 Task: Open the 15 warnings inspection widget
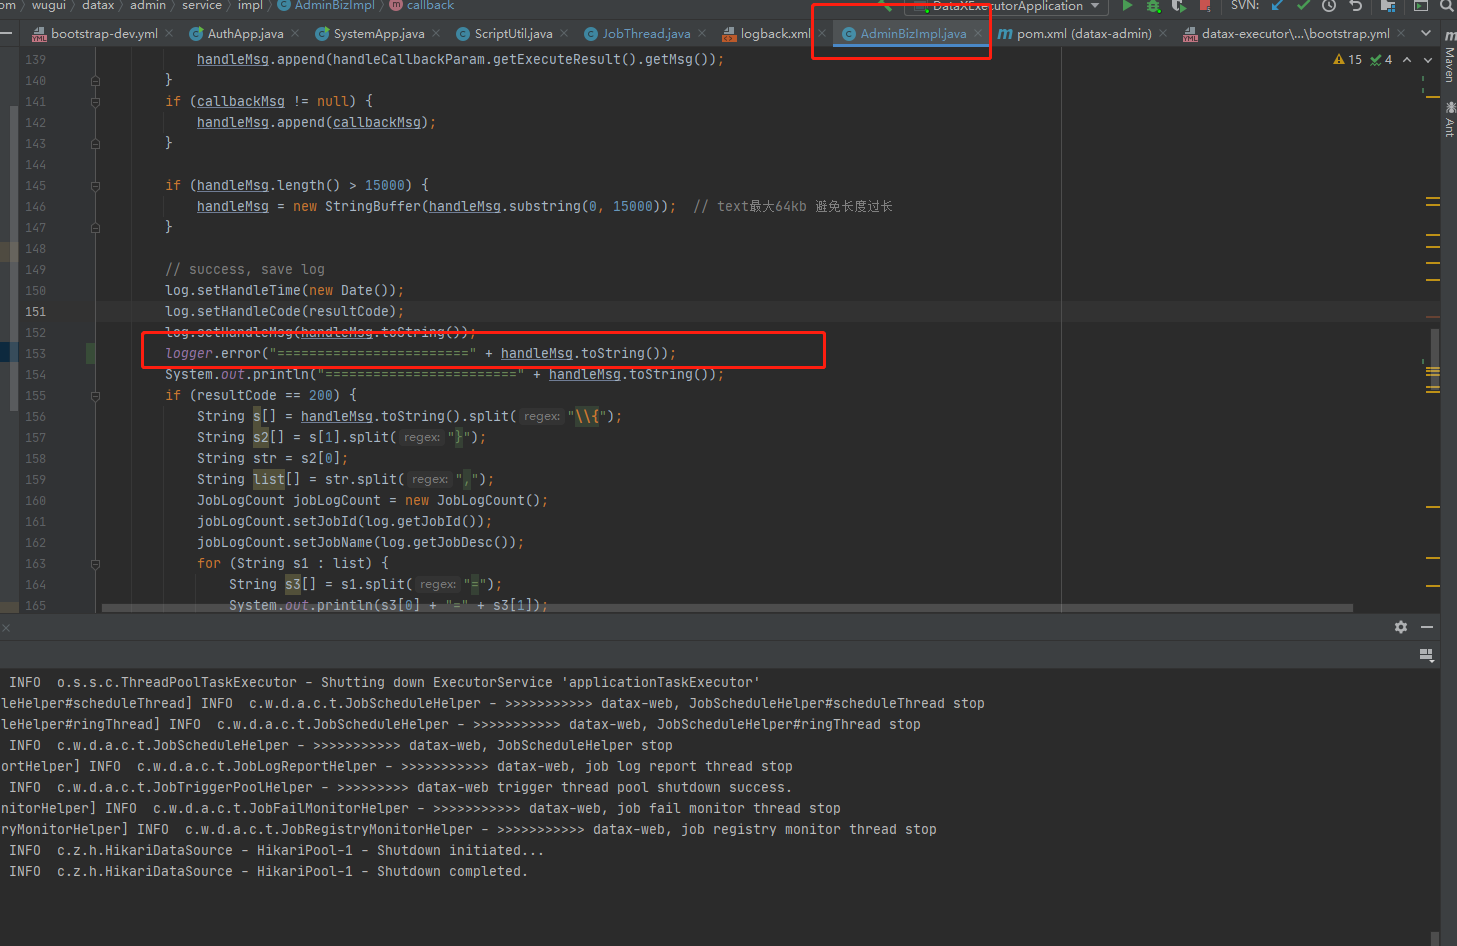click(1344, 59)
